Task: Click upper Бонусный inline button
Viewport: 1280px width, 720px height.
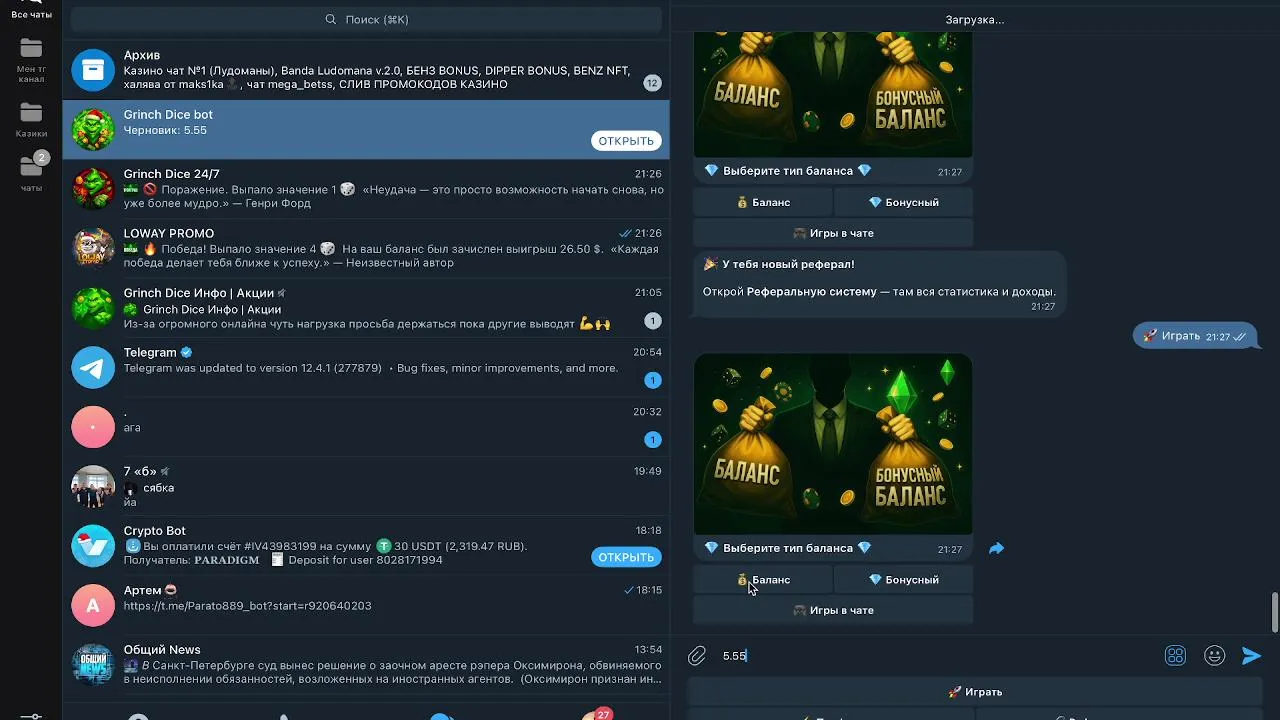Action: (904, 202)
